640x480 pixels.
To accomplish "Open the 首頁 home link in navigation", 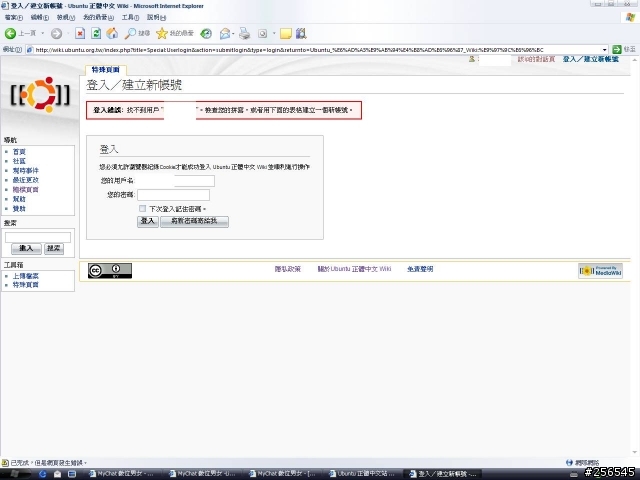I will [19, 151].
